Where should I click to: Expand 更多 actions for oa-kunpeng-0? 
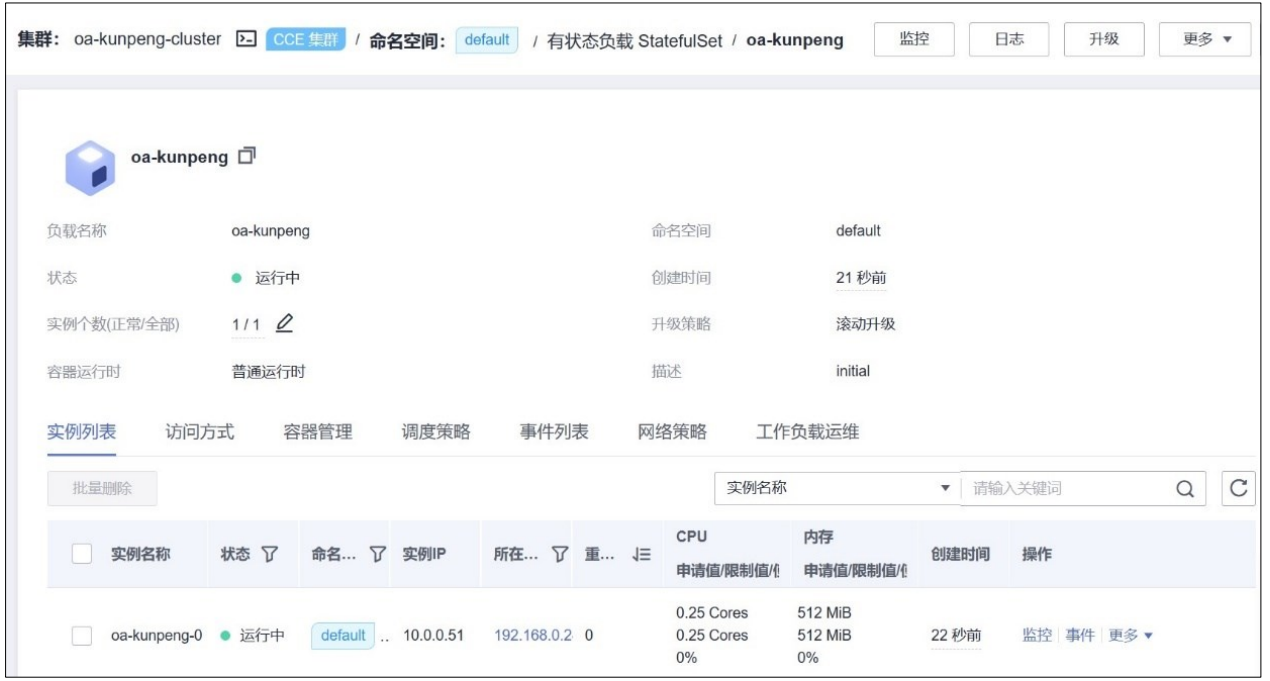pos(1131,635)
